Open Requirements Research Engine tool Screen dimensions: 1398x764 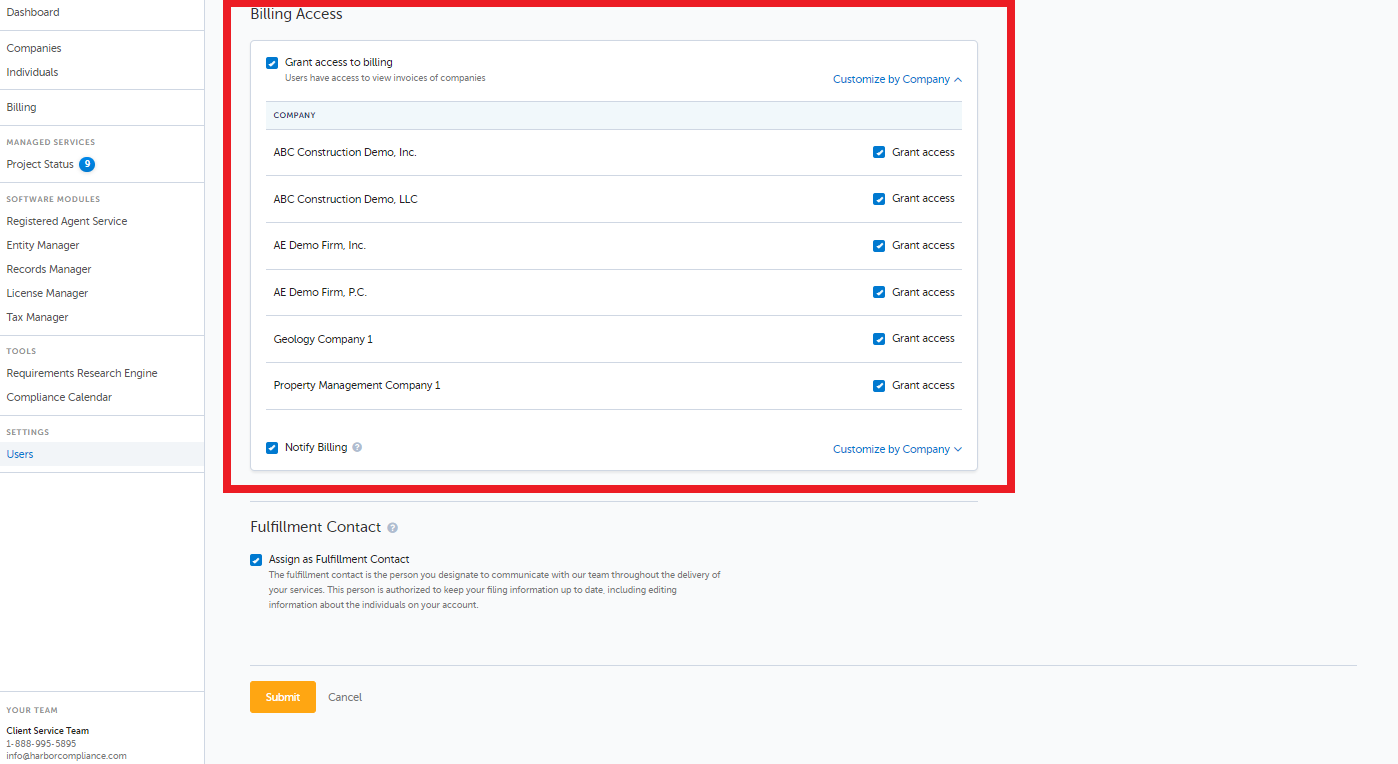click(x=82, y=373)
